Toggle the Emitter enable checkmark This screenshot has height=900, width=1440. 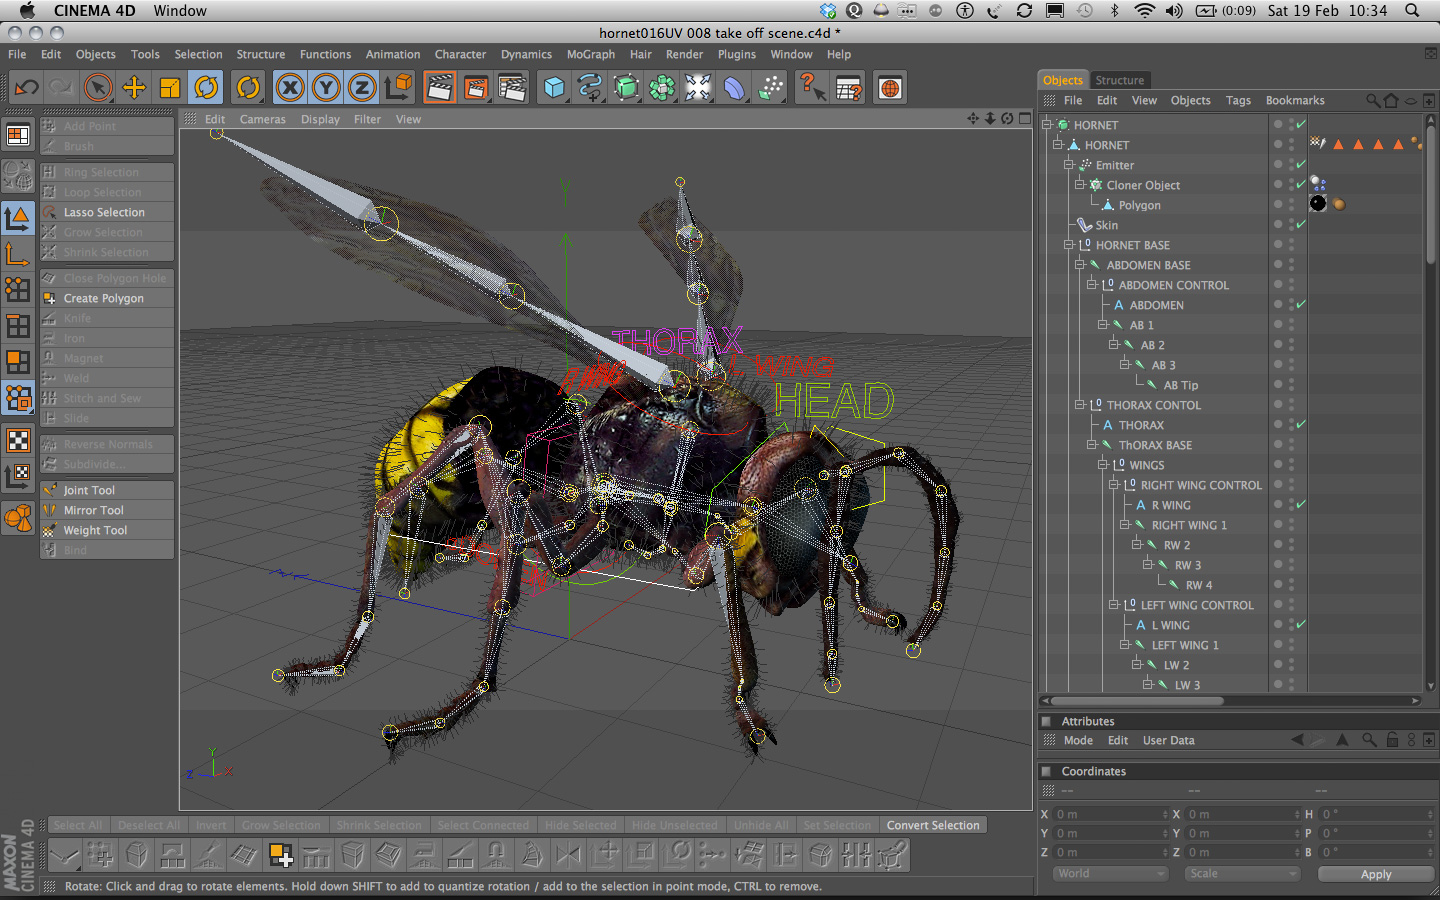click(1300, 165)
